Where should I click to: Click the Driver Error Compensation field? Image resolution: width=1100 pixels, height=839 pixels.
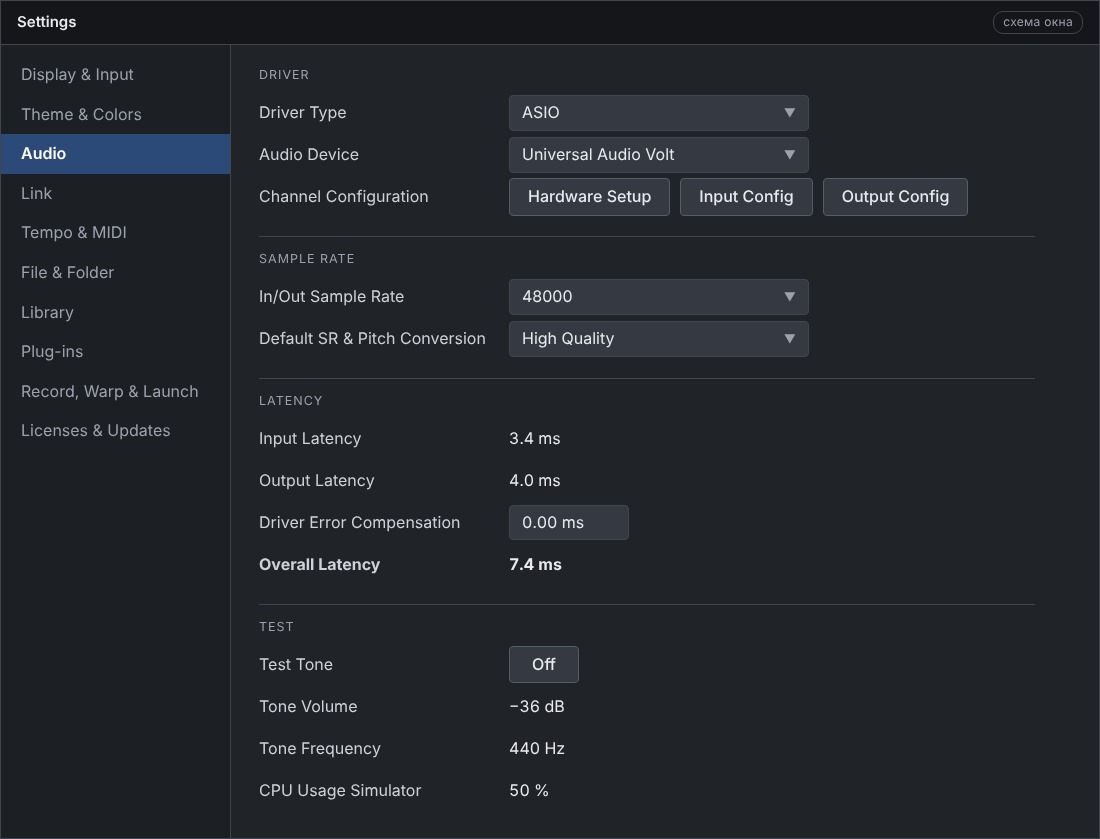click(569, 523)
